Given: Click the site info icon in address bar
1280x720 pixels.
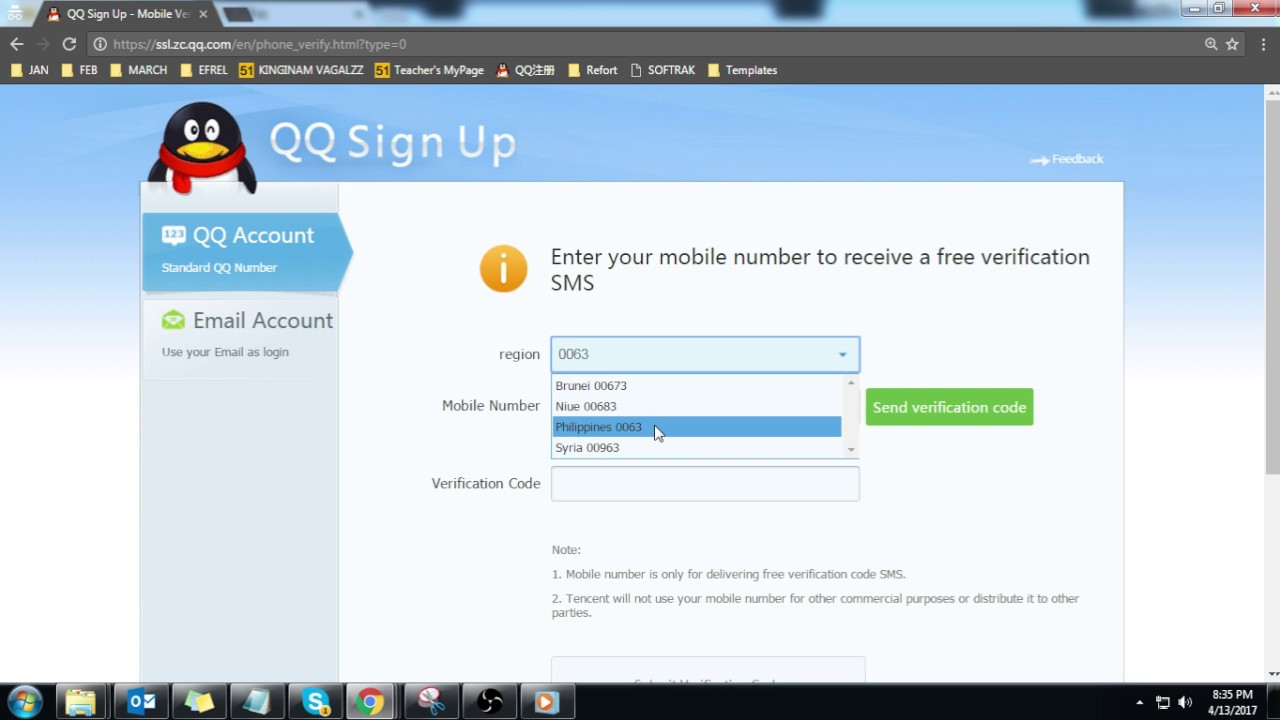Looking at the screenshot, I should coord(99,44).
